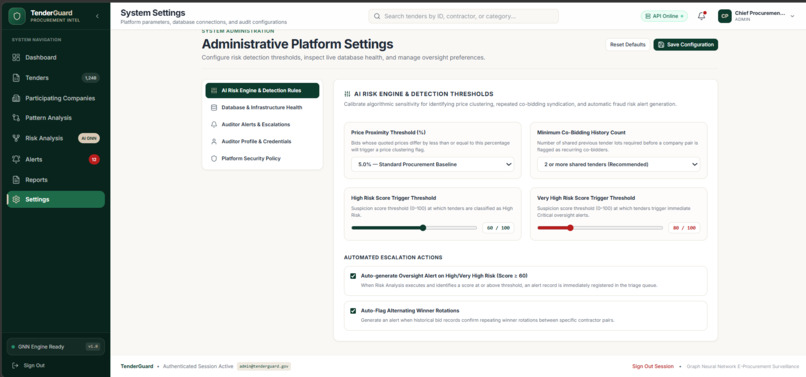Viewport: 806px width, 377px height.
Task: Click the database icon beside Infrastructure Health
Action: click(214, 107)
